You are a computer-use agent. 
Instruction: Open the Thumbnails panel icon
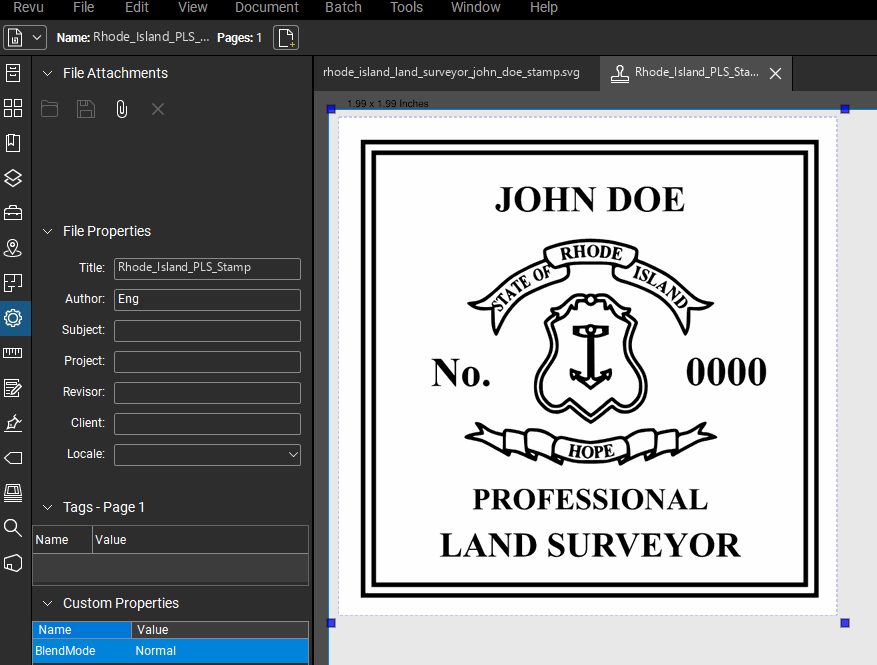13,108
